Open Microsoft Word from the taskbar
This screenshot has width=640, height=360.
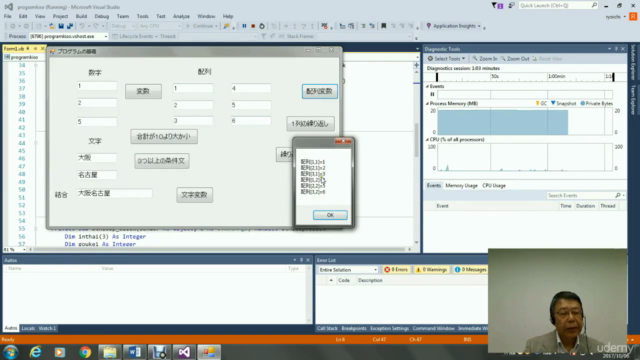[134, 352]
